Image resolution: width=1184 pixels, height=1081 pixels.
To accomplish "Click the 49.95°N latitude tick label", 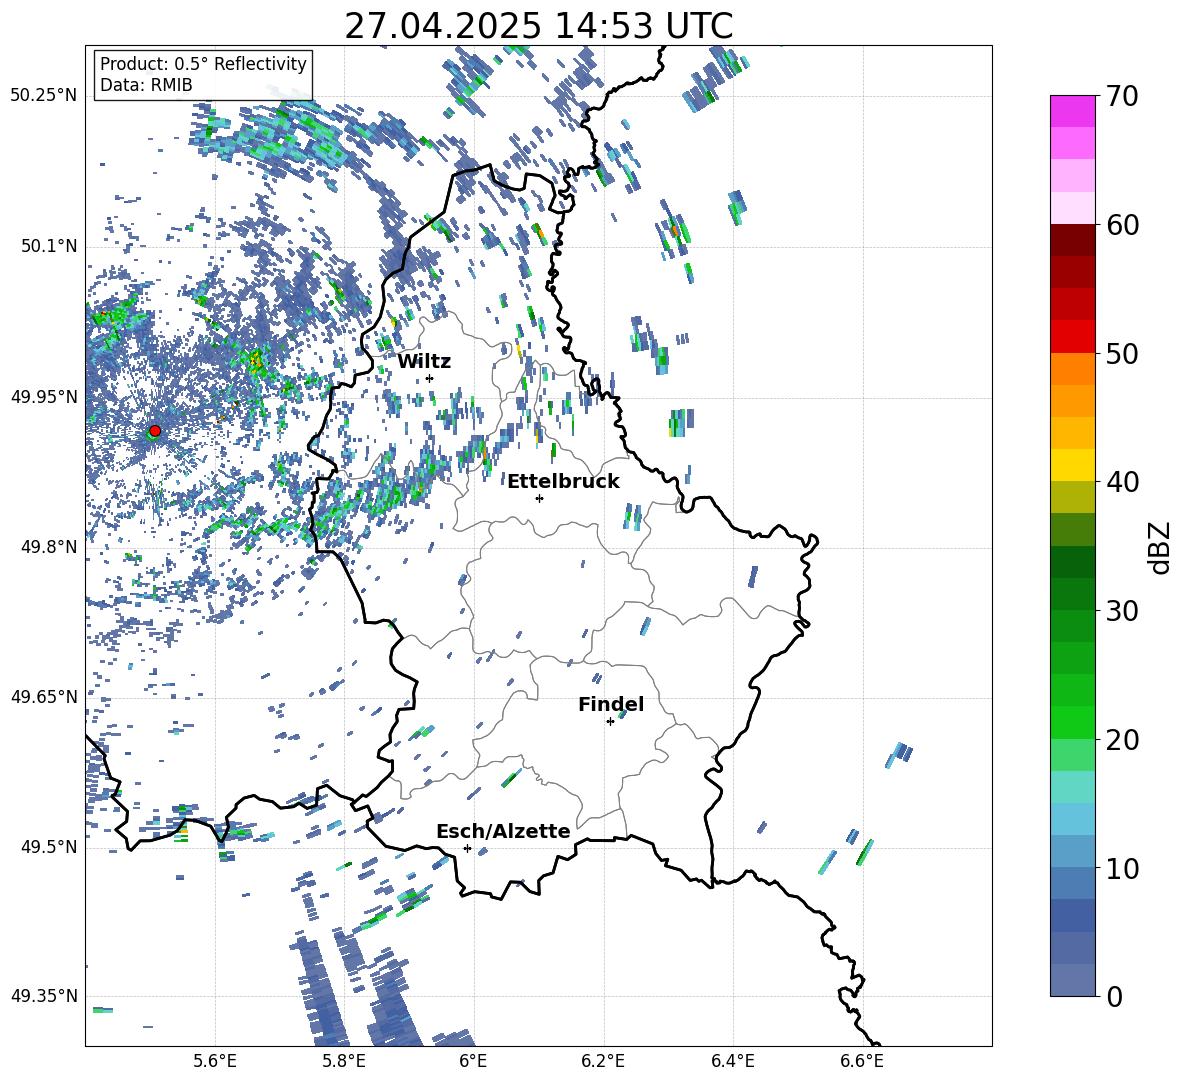I will (44, 397).
